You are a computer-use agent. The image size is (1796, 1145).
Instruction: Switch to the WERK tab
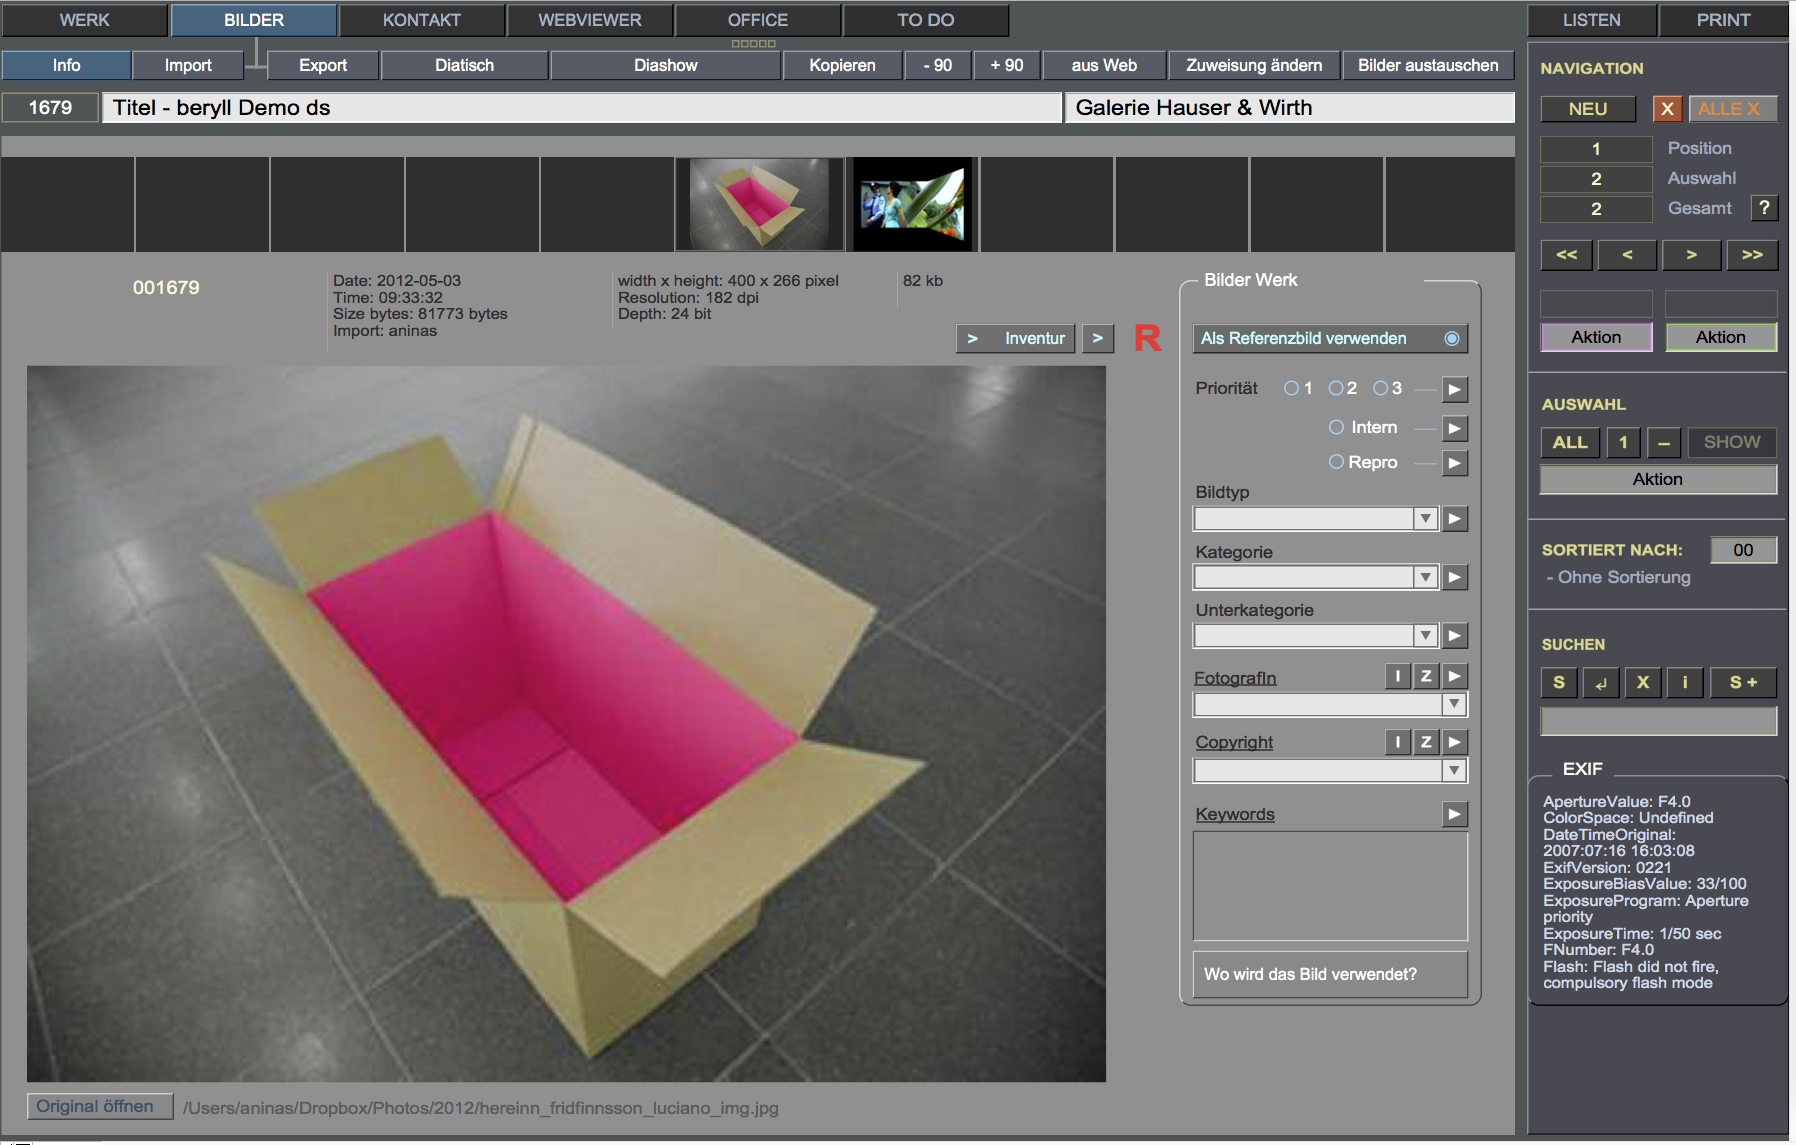(x=84, y=20)
